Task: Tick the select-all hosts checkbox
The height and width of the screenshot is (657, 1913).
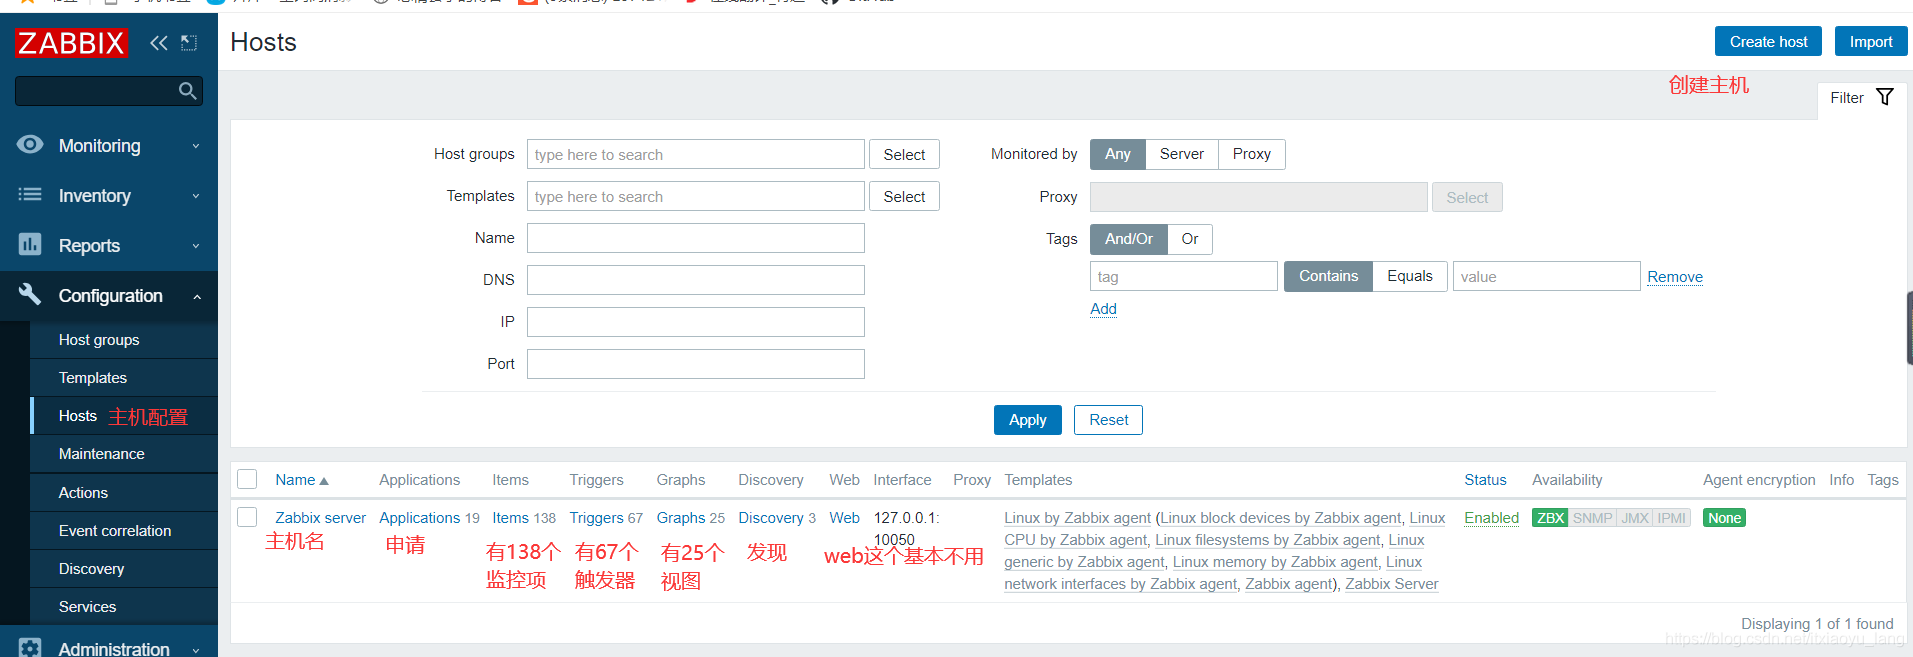Action: (247, 479)
